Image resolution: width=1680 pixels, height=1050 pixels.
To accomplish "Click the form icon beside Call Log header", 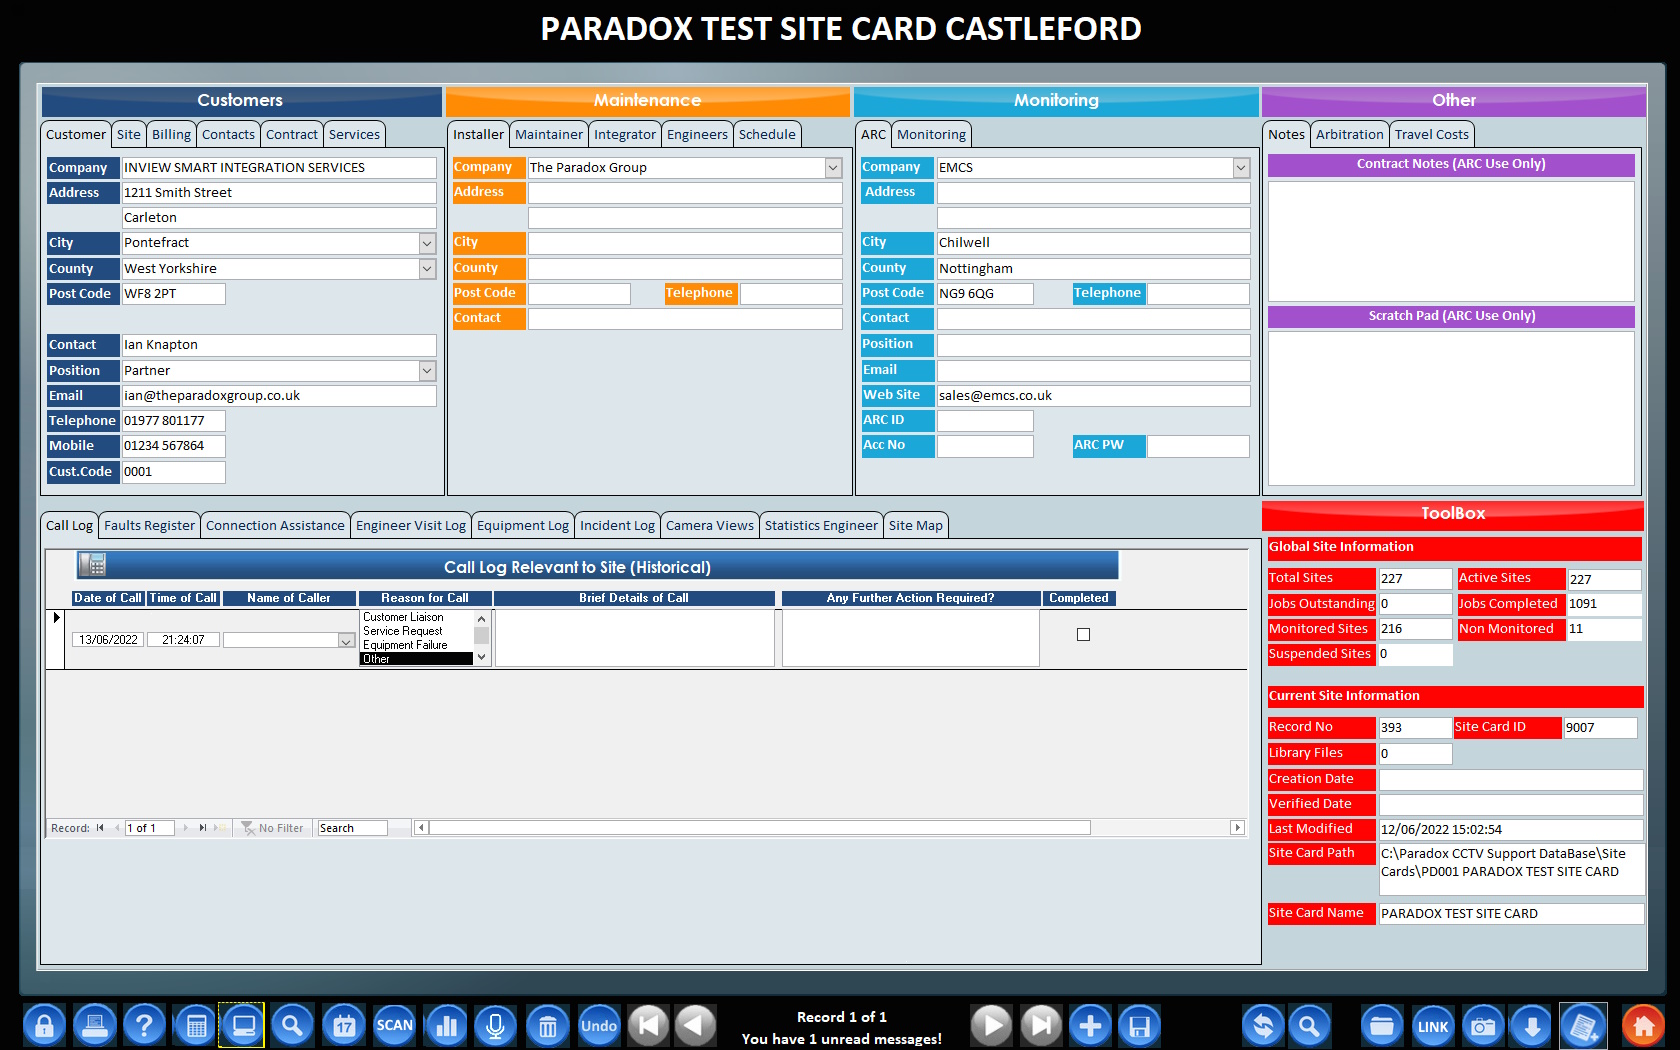I will pos(92,565).
